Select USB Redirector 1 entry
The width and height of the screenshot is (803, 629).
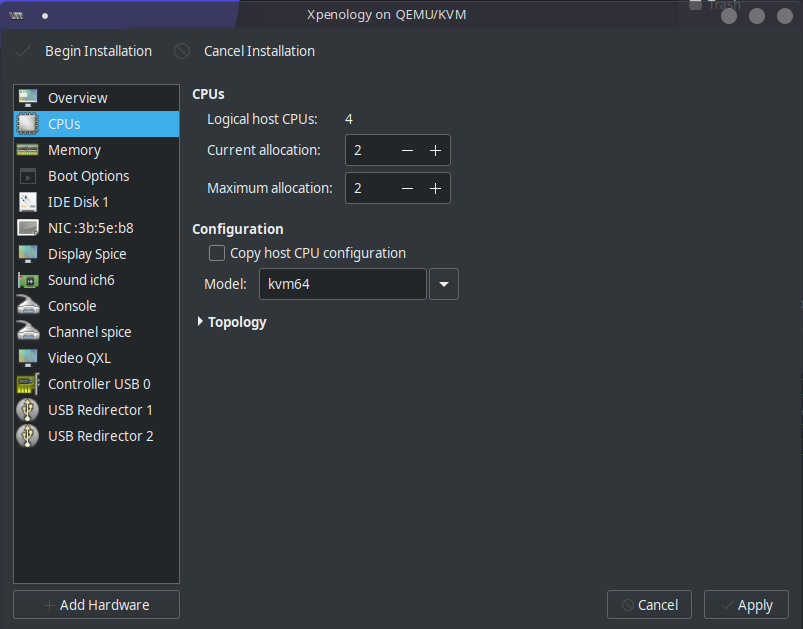[96, 410]
